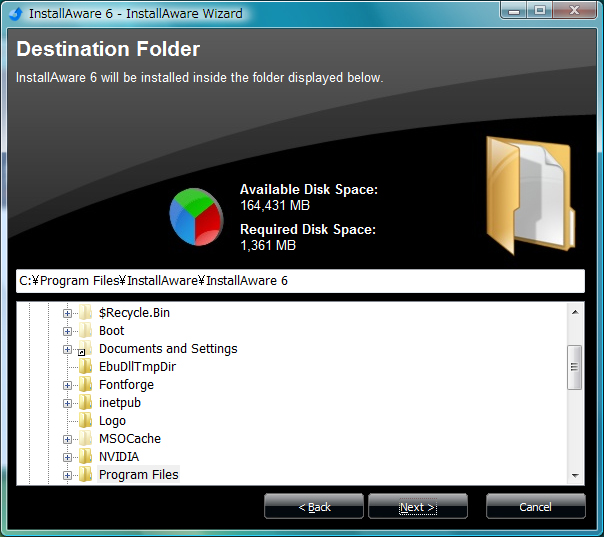Screen dimensions: 604x537
Task: Select the $Recycle.Bin folder name
Action: 134,313
